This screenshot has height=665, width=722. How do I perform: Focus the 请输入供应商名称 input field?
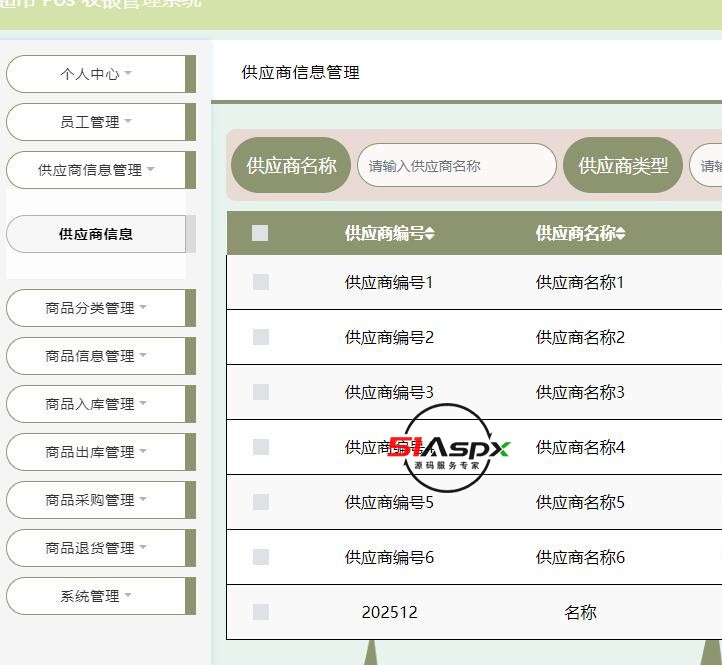pos(457,165)
